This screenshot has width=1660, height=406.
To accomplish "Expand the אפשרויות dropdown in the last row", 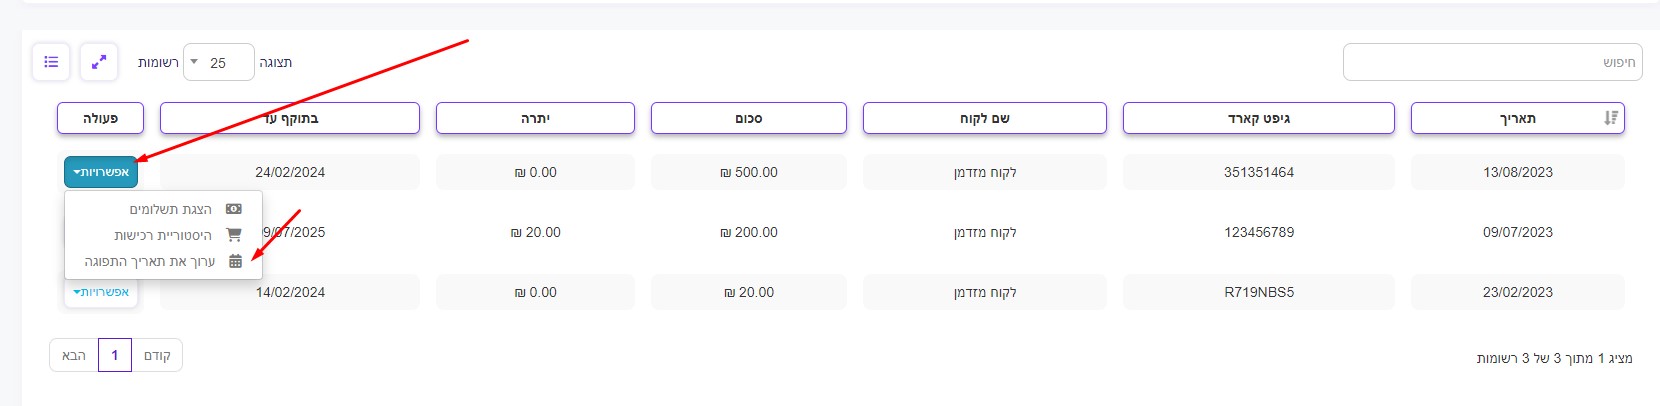I will coord(101,292).
